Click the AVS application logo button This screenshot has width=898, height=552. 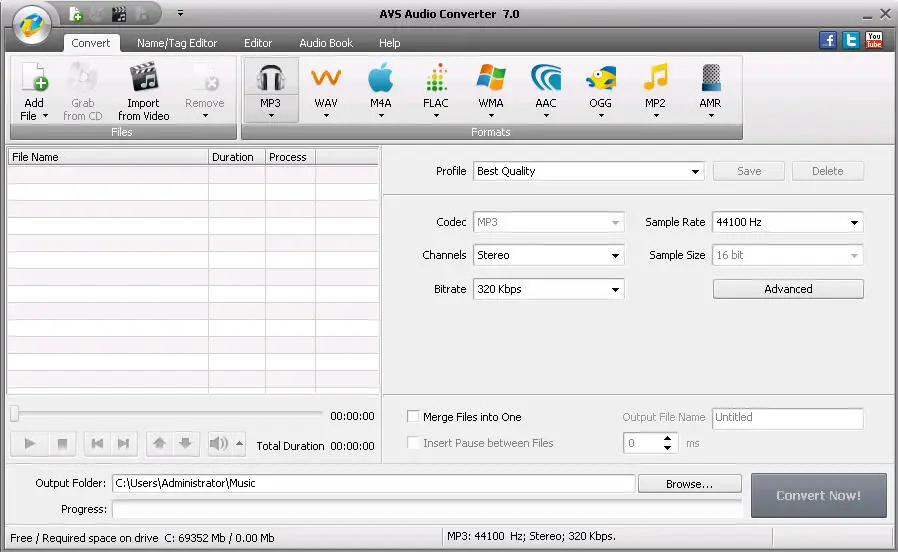[x=32, y=25]
